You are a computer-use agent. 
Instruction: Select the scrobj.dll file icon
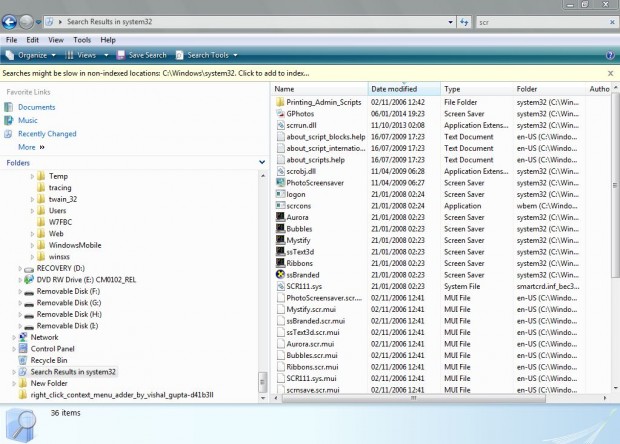pyautogui.click(x=280, y=172)
